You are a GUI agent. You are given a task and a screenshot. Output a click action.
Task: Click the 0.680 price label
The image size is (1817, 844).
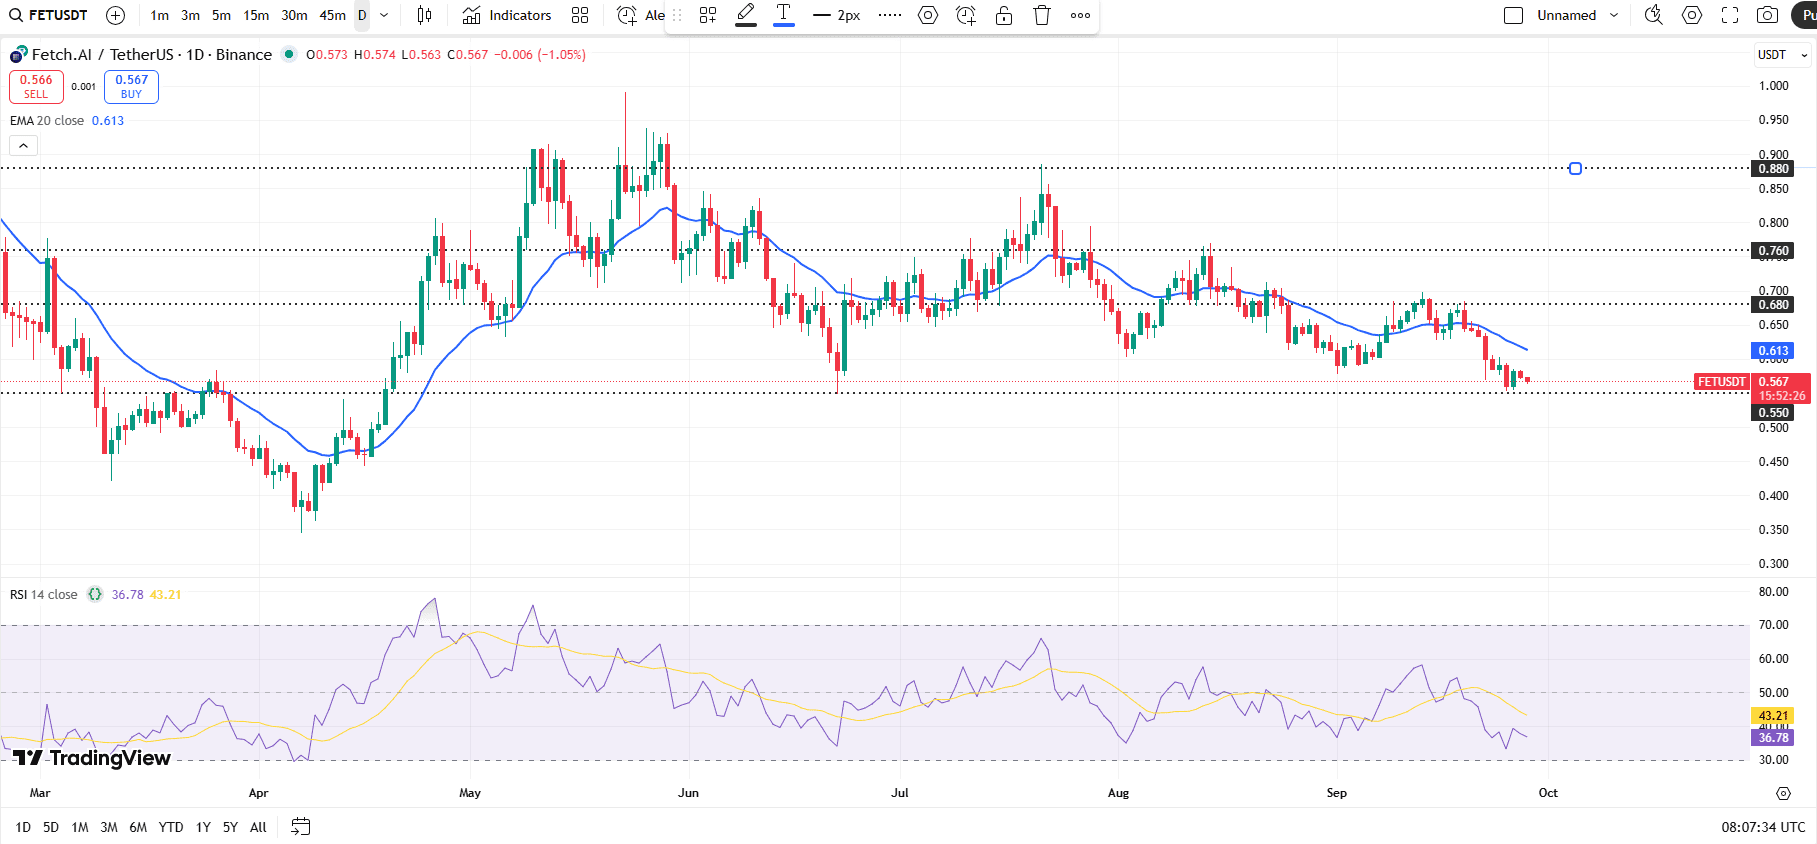(1773, 305)
